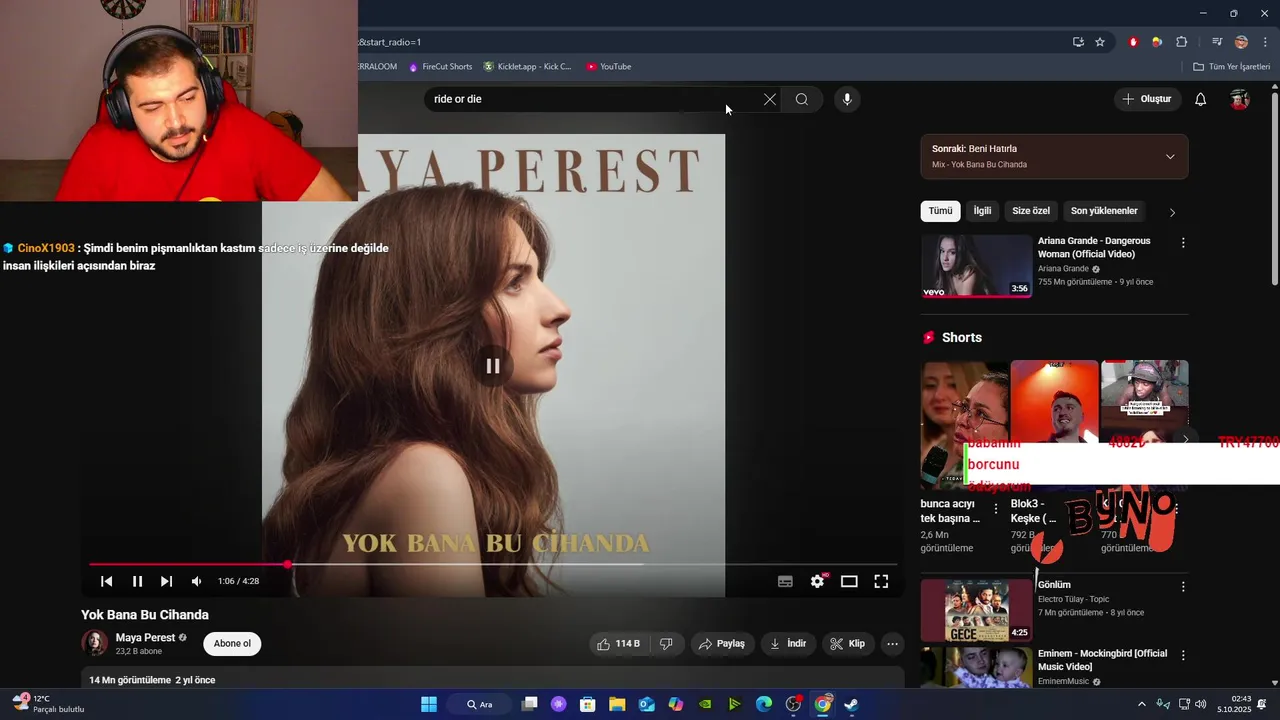Open Microsoft Edge from taskbar
This screenshot has height=720, width=1280.
(764, 704)
